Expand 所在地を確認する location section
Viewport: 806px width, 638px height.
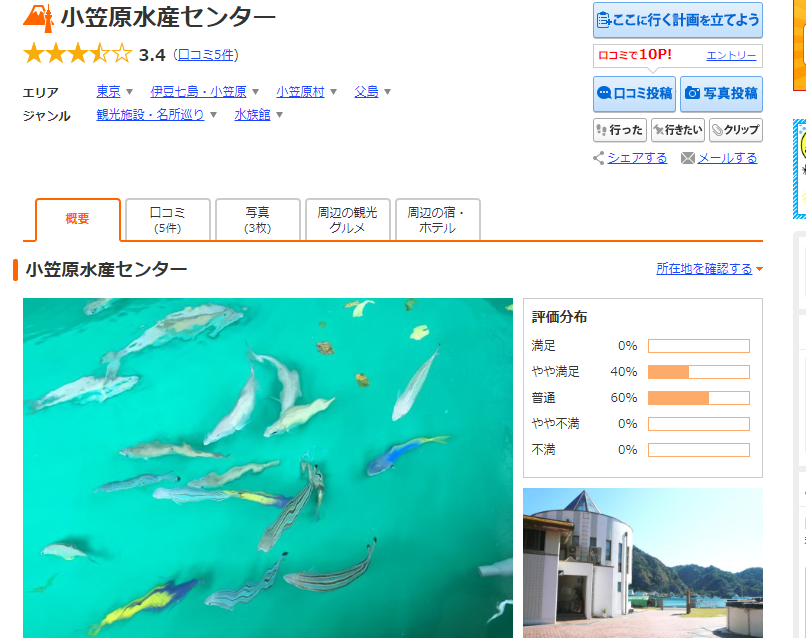click(709, 269)
